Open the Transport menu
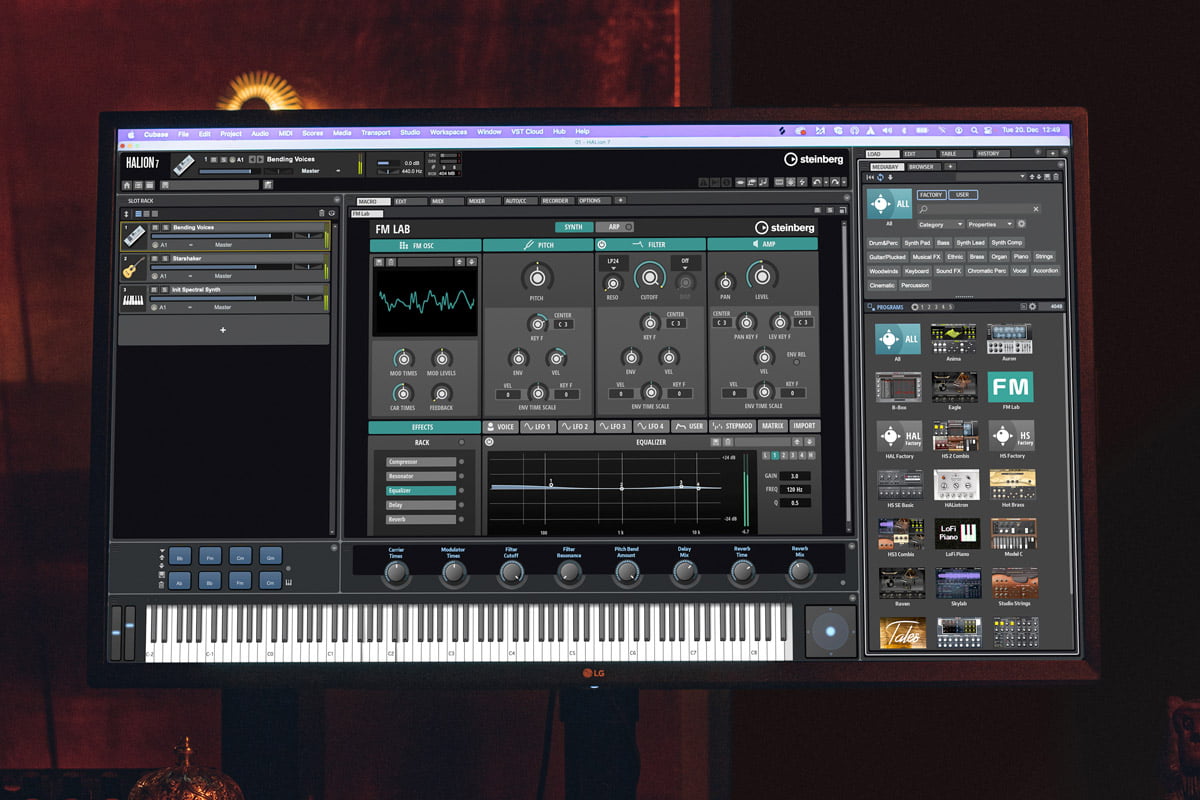The image size is (1200, 800). pos(375,132)
